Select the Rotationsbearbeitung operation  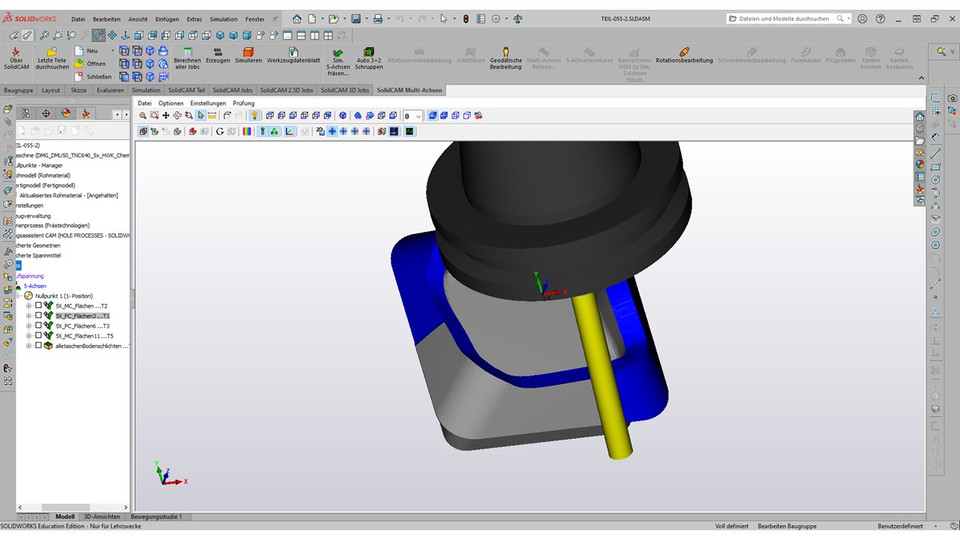coord(684,55)
